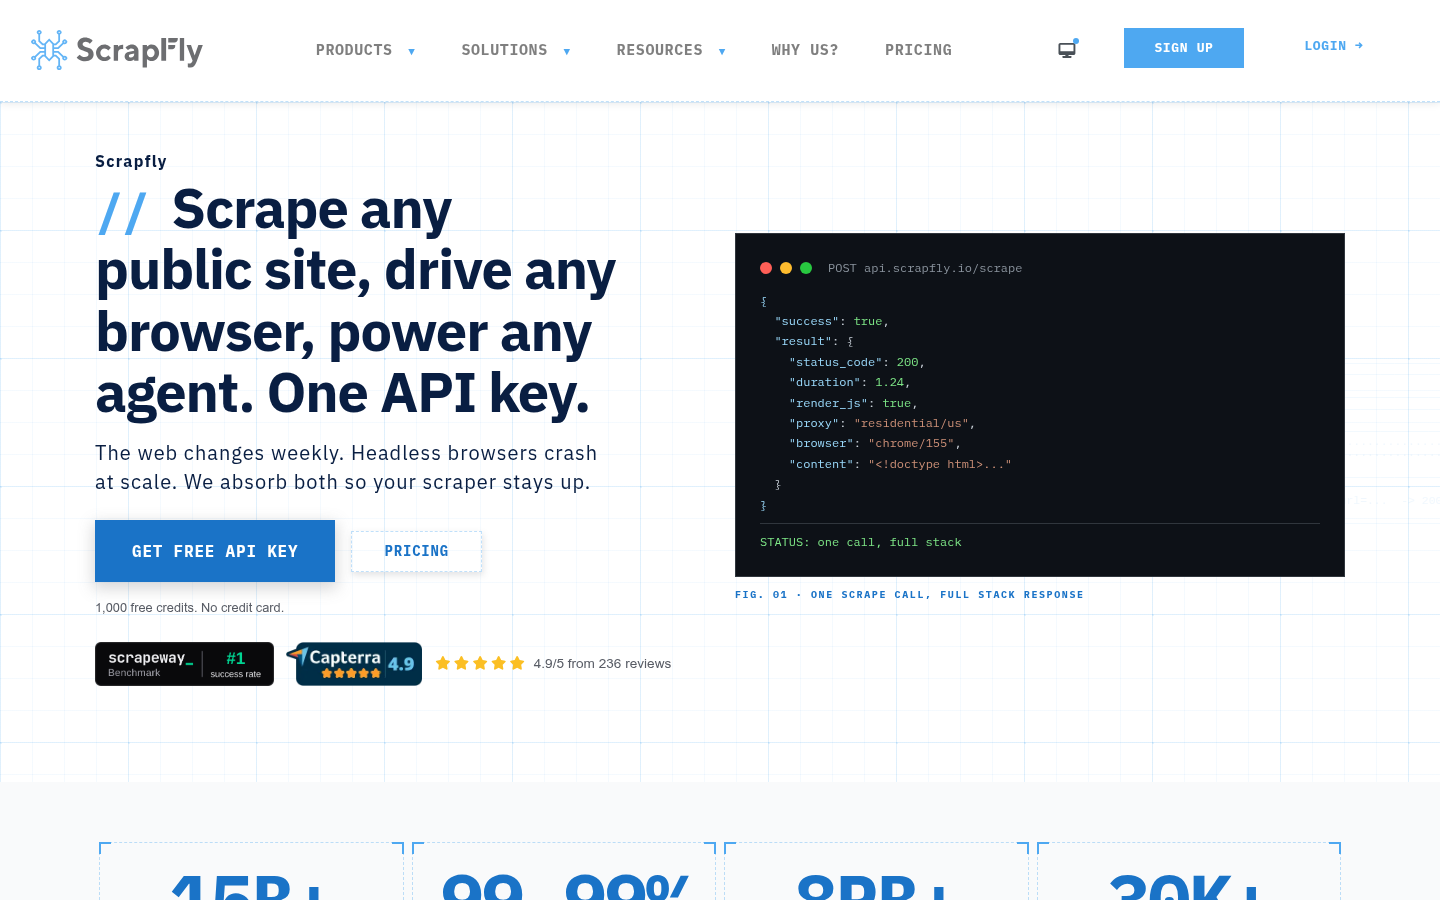
Task: Click 'STATUS: one call, full stack' text
Action: coord(861,542)
